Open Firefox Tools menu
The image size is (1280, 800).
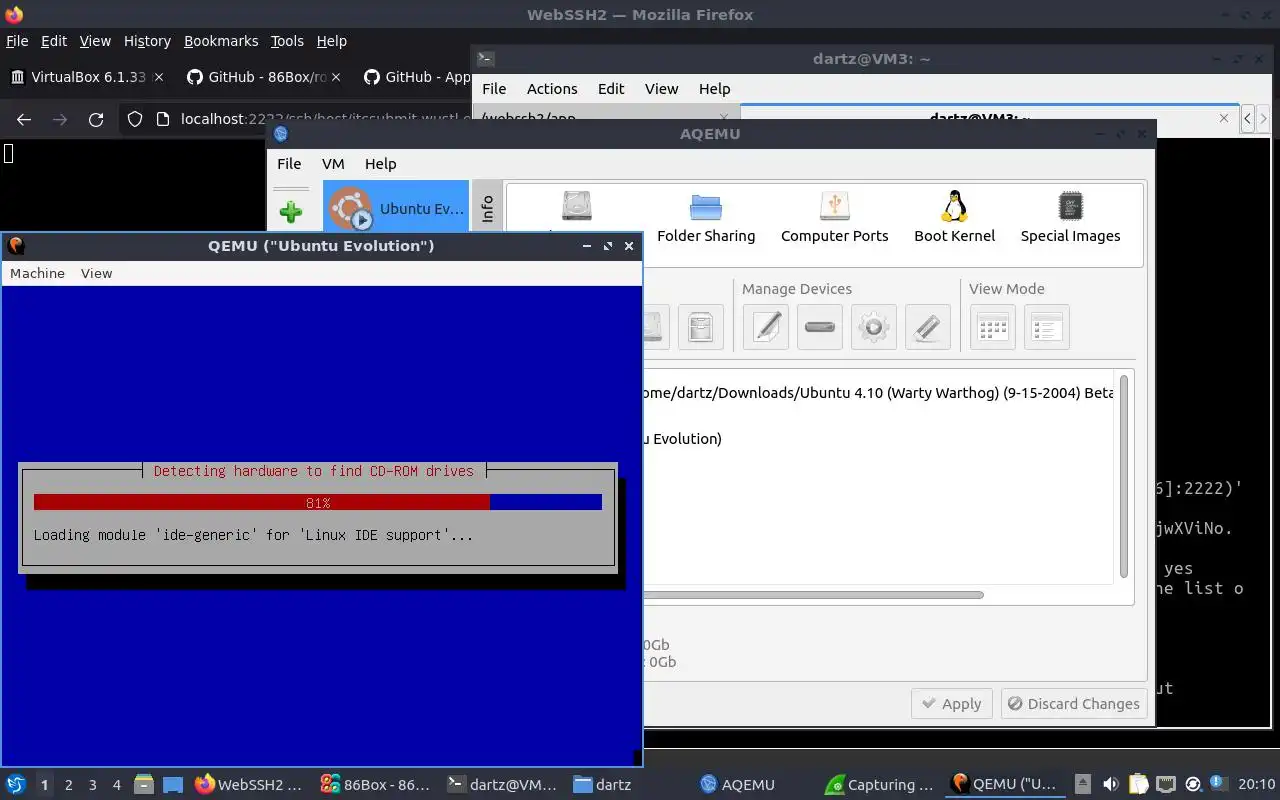[287, 41]
